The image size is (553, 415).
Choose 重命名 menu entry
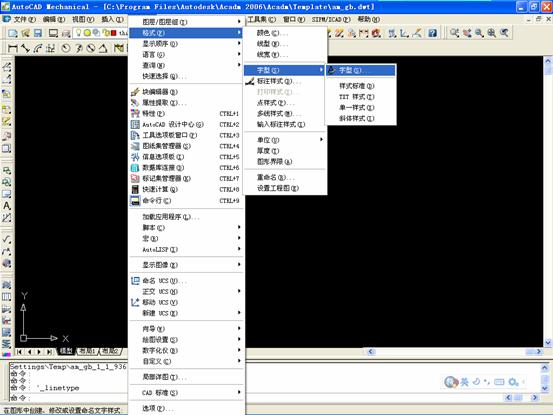coord(285,177)
